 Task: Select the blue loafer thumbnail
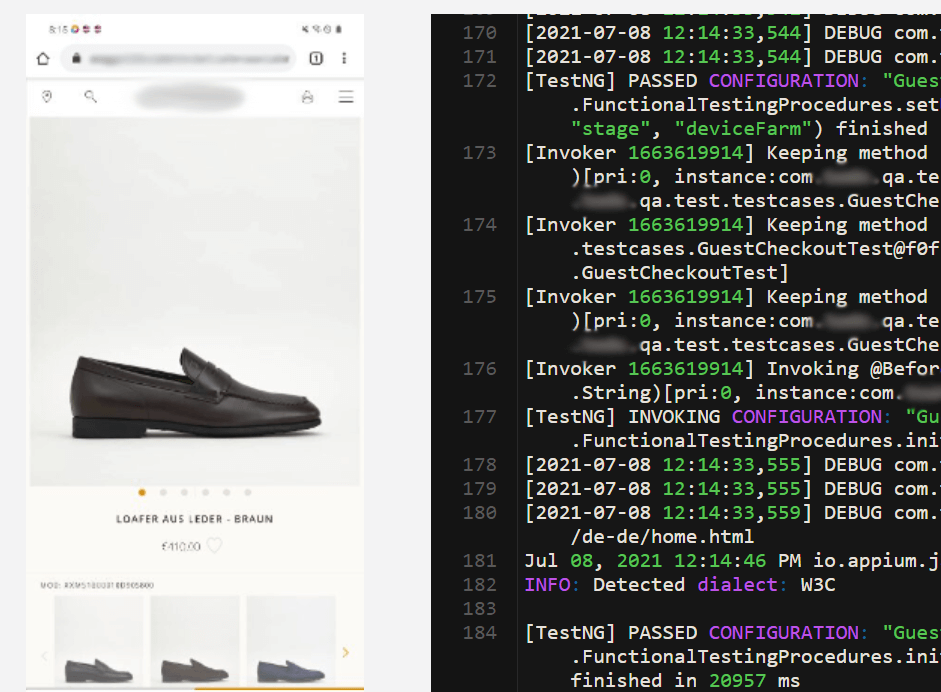click(291, 641)
